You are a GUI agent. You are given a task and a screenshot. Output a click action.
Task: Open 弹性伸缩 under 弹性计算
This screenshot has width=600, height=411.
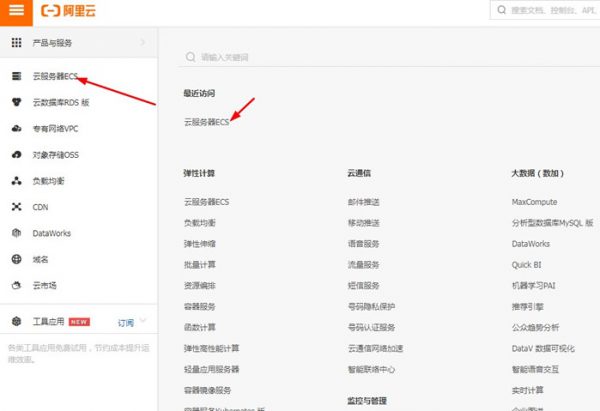click(199, 243)
